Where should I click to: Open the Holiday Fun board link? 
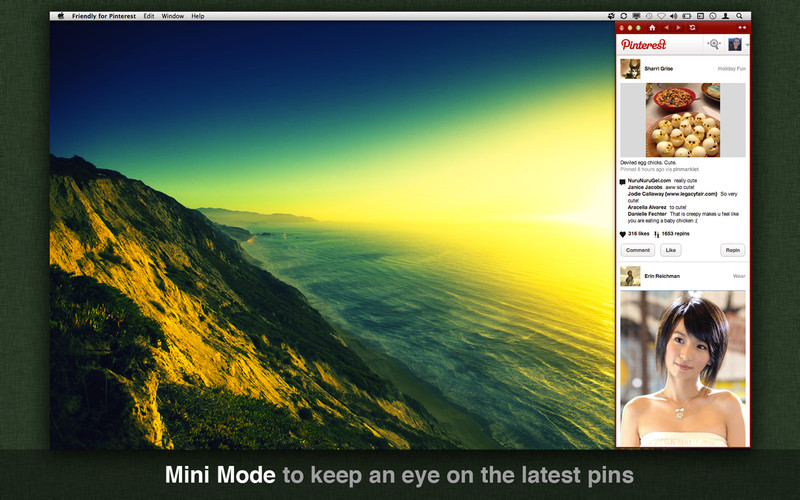[731, 69]
